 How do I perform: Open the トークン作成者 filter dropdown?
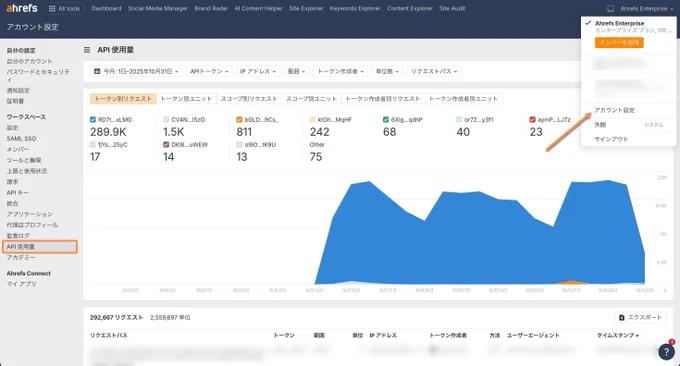pos(340,71)
